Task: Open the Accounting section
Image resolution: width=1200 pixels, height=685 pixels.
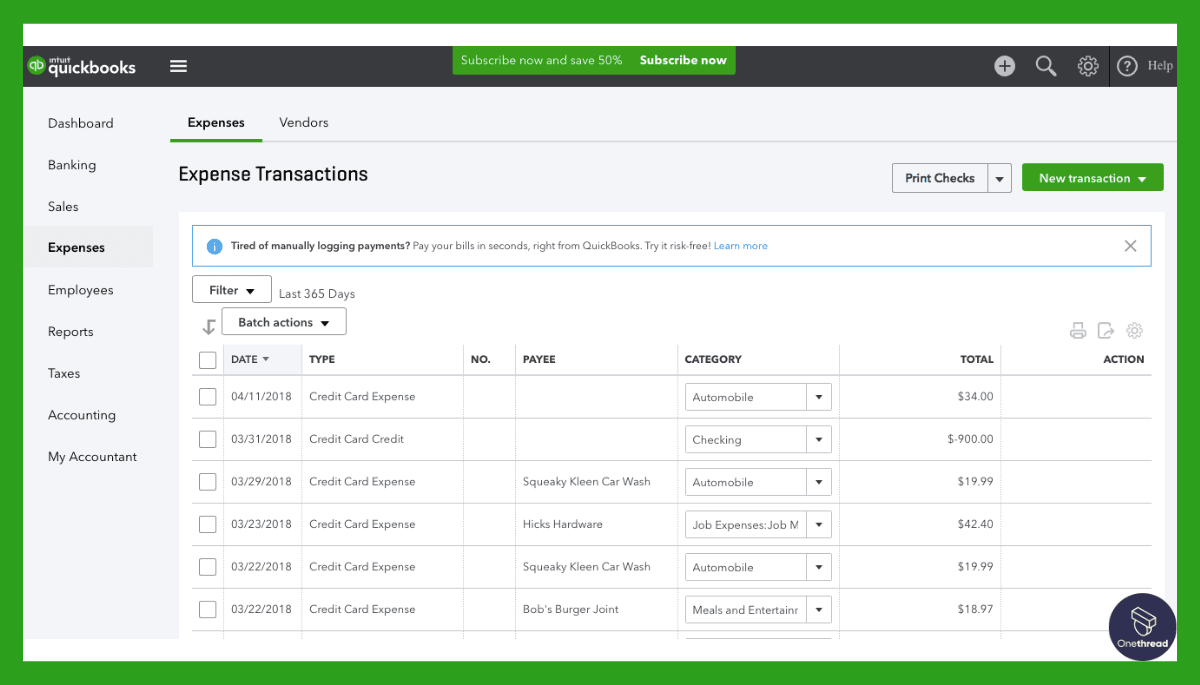Action: point(82,415)
